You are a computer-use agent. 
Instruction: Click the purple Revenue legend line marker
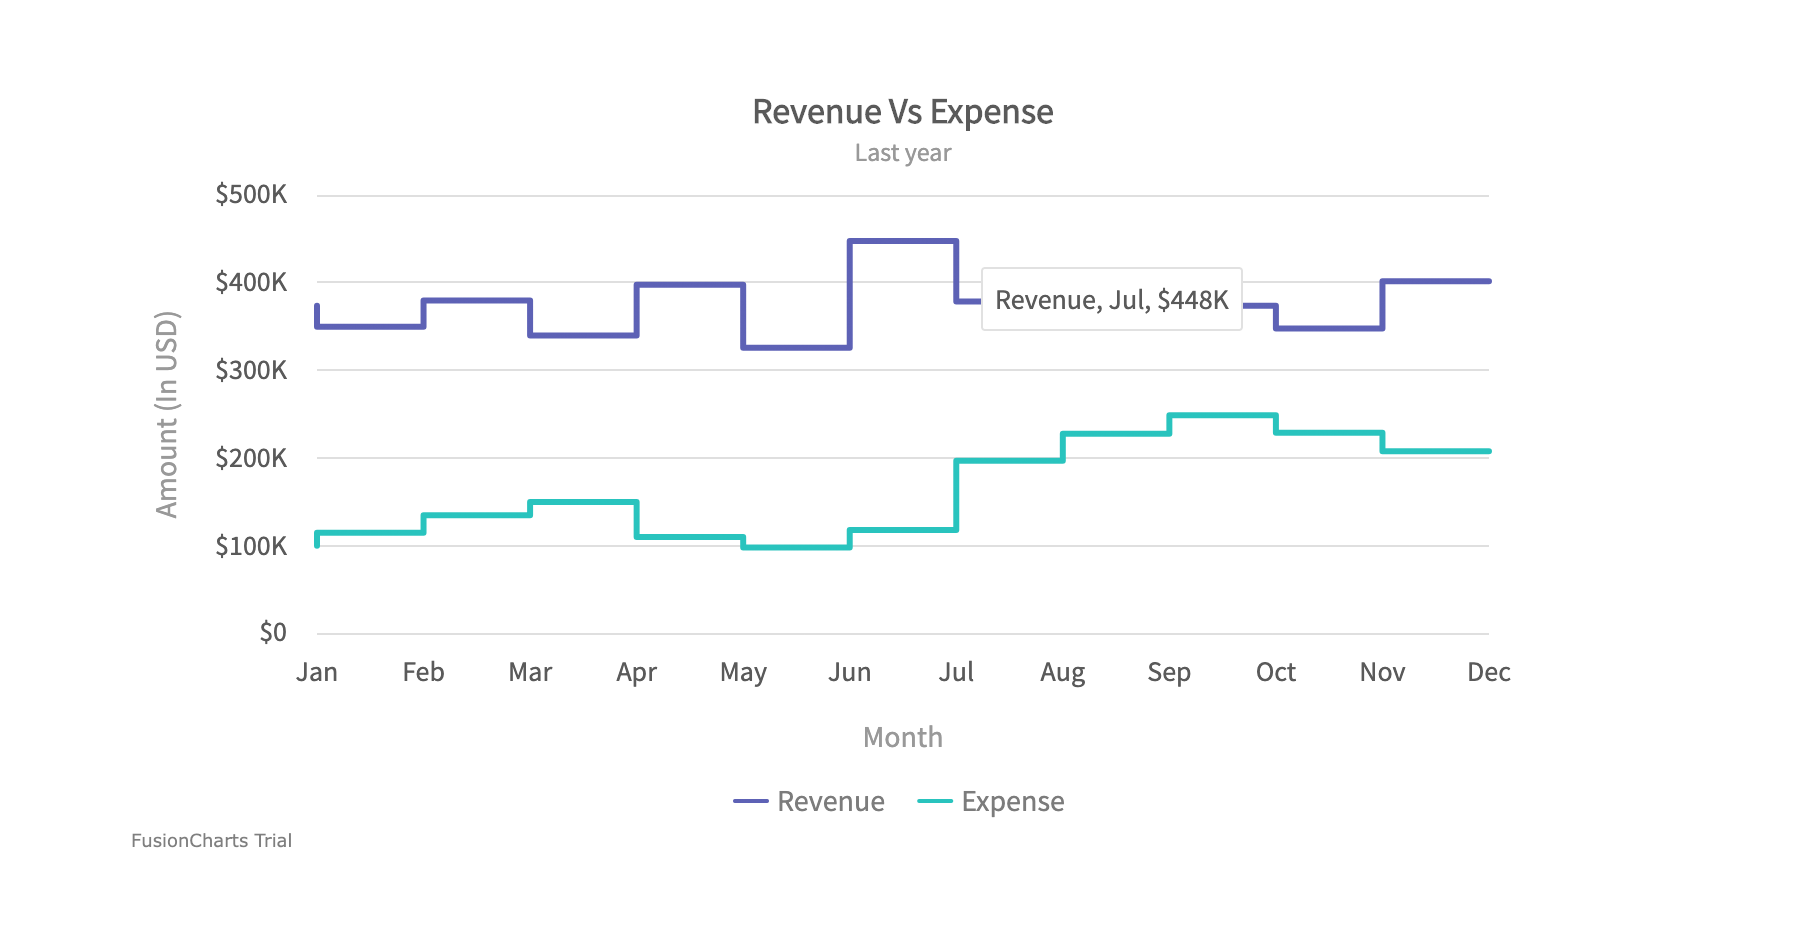[x=750, y=802]
